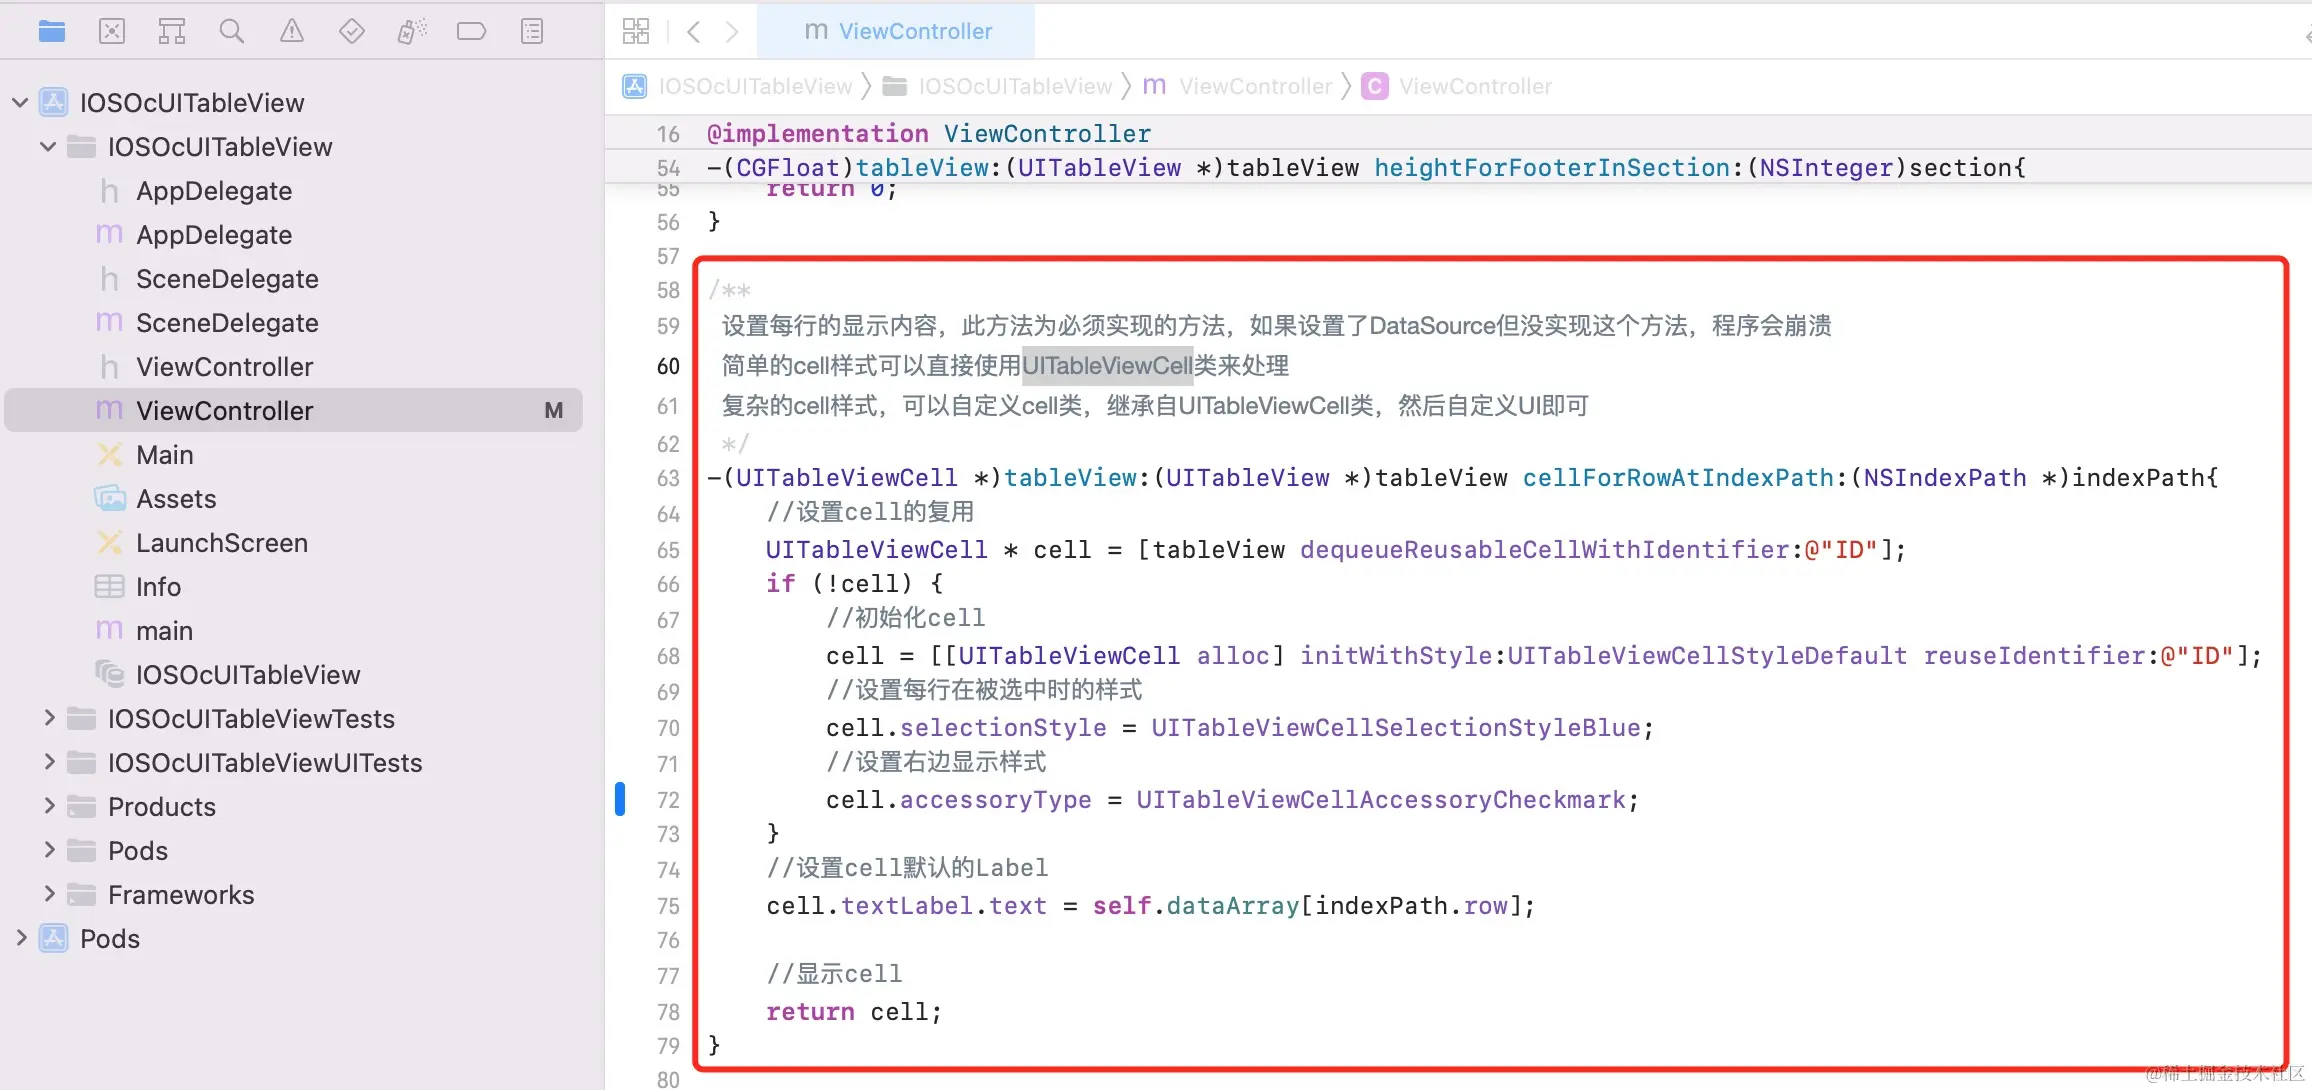Viewport: 2312px width, 1090px height.
Task: Open the Report navigator icon
Action: [532, 32]
